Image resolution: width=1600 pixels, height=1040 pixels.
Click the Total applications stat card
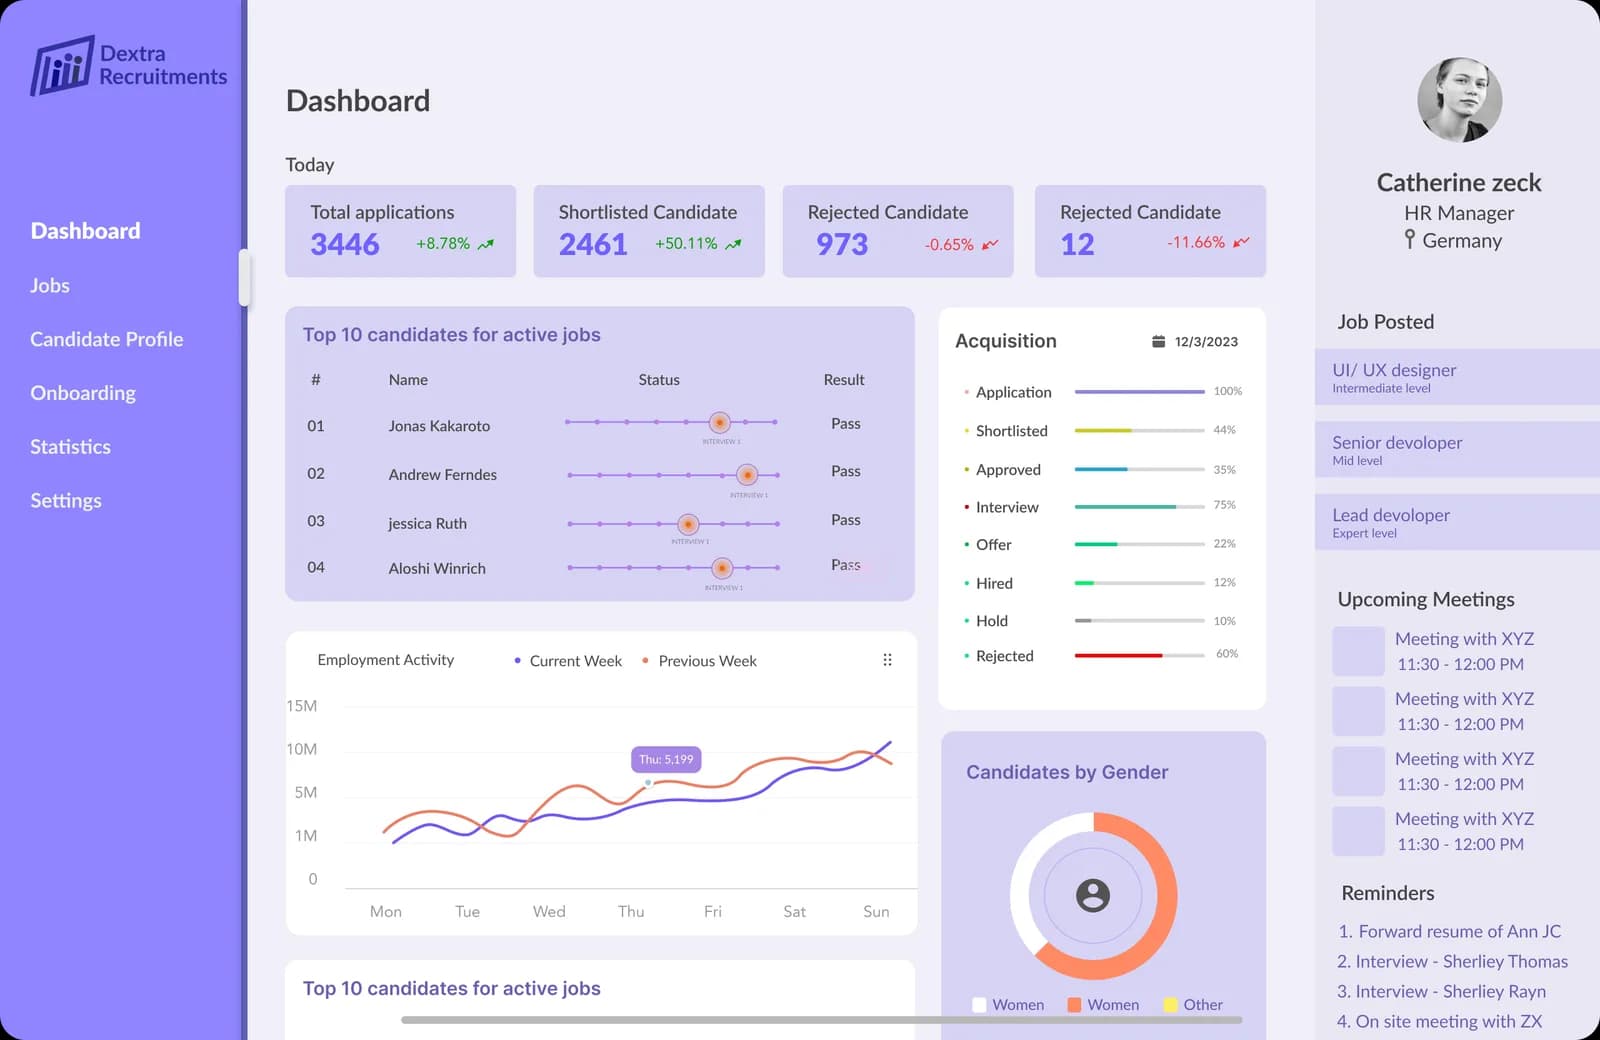[400, 231]
